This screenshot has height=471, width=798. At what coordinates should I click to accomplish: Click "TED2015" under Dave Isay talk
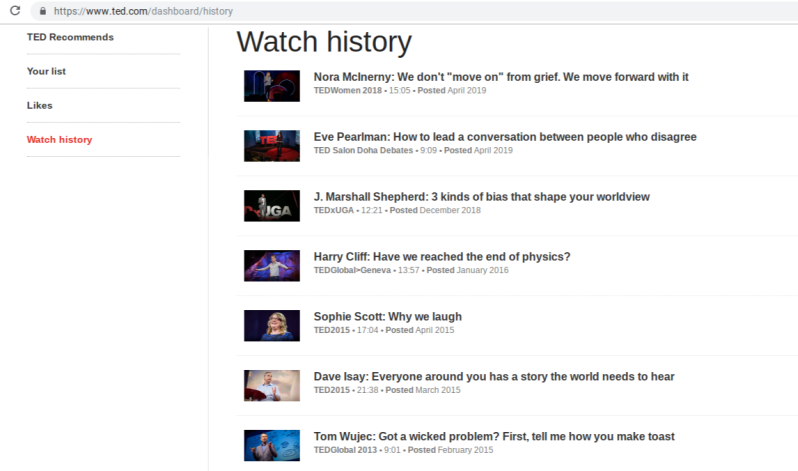point(332,390)
